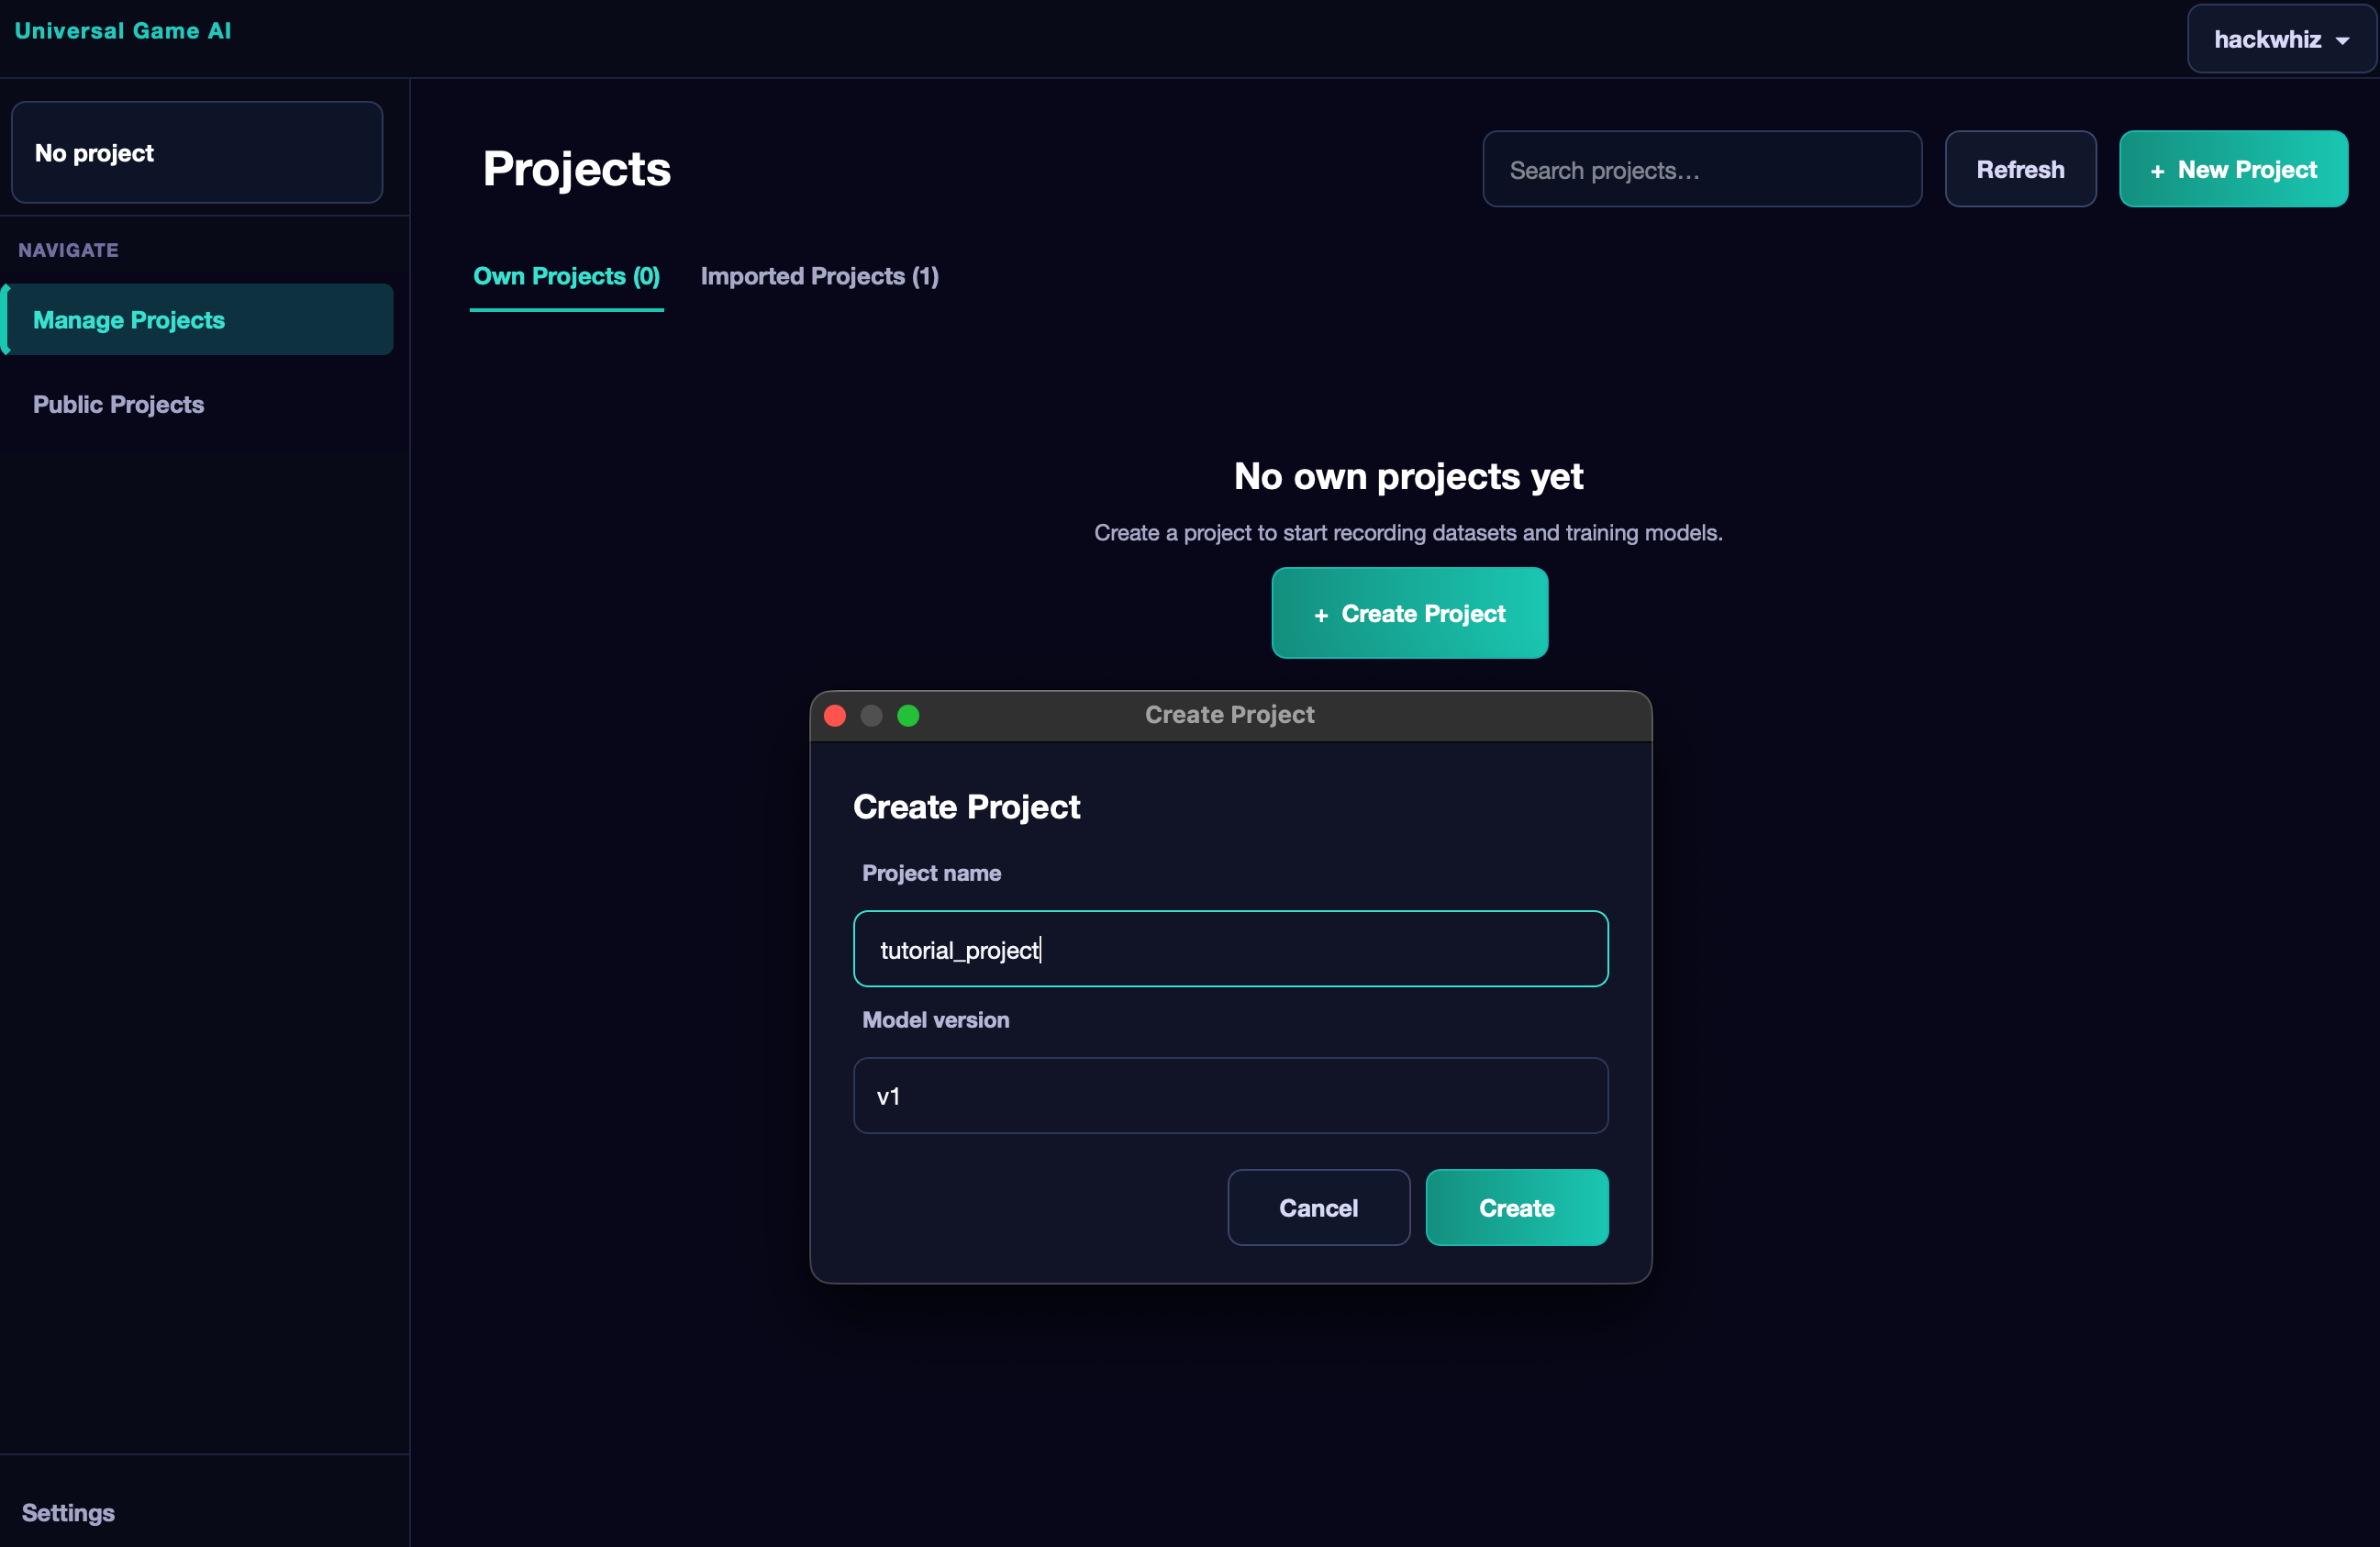Image resolution: width=2380 pixels, height=1547 pixels.
Task: Focus the Model version field
Action: 1230,1096
